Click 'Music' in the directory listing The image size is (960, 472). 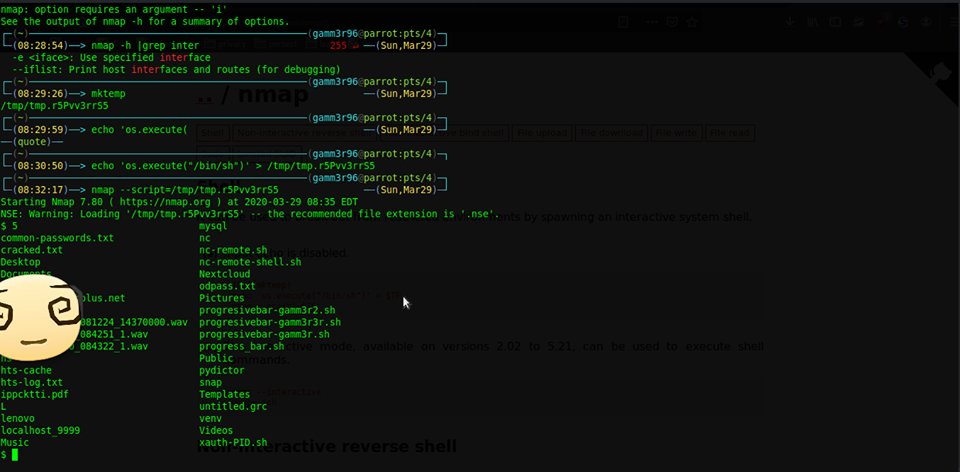pyautogui.click(x=14, y=443)
